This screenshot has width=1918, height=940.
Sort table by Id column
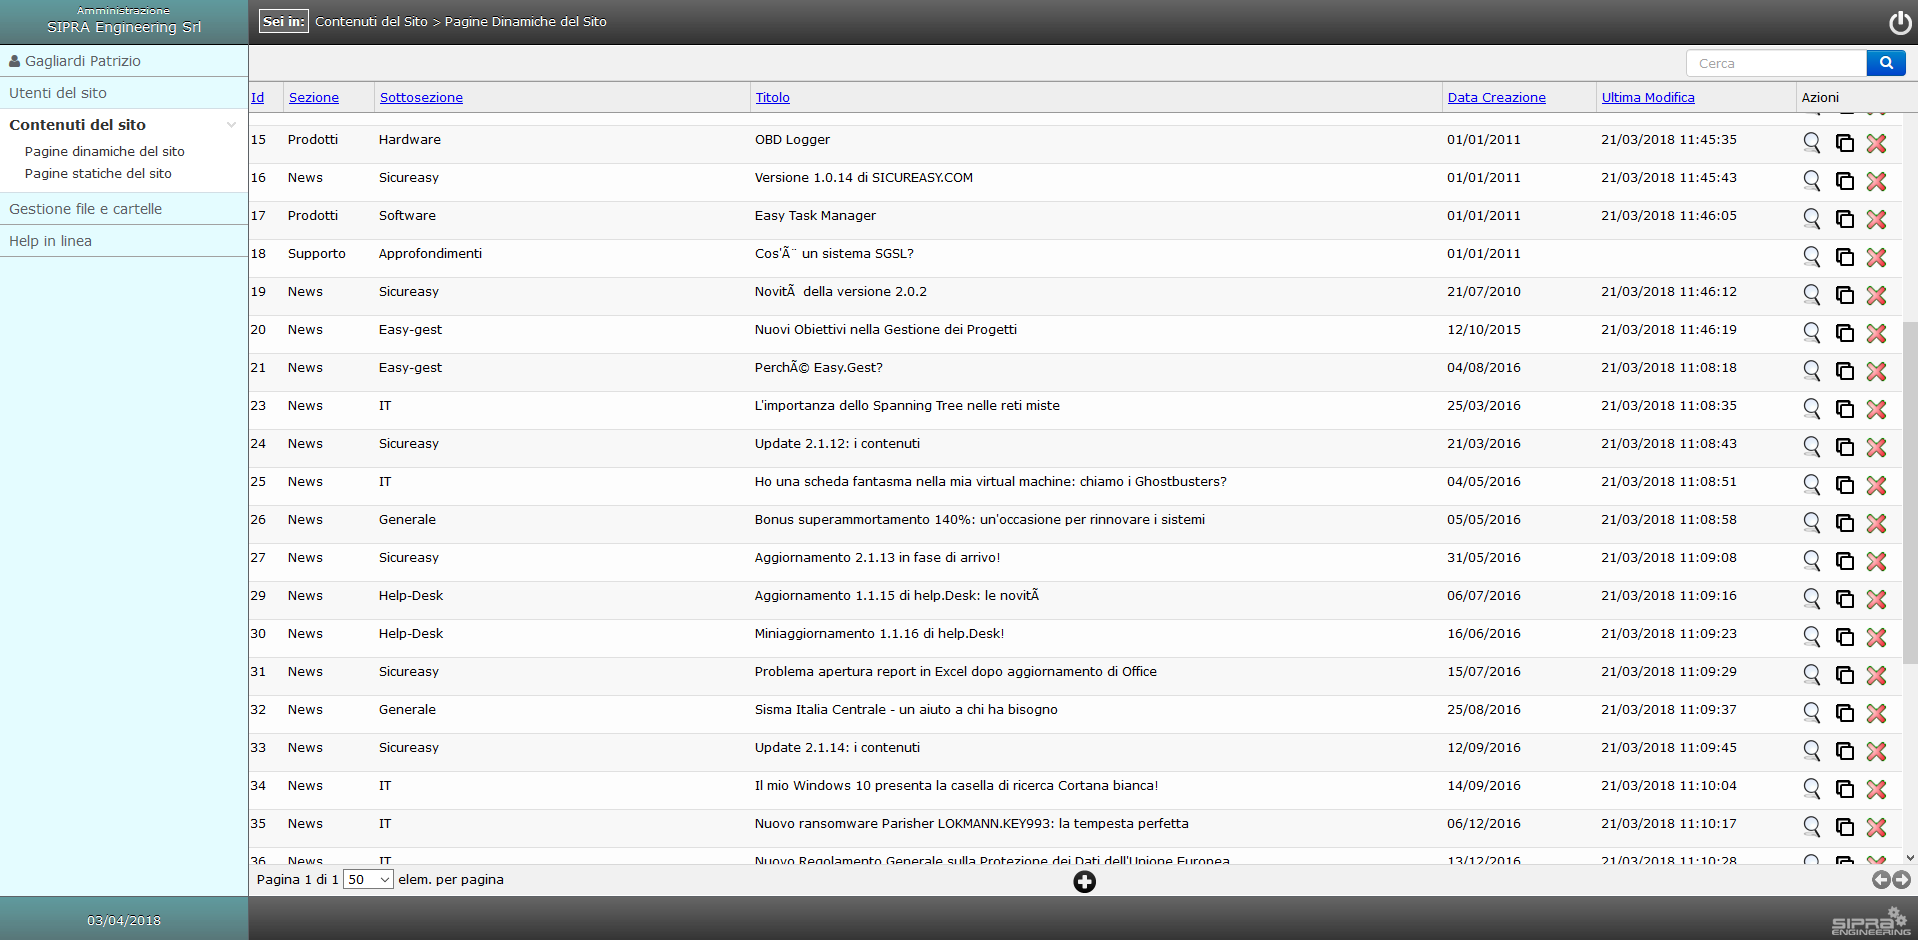click(x=257, y=97)
